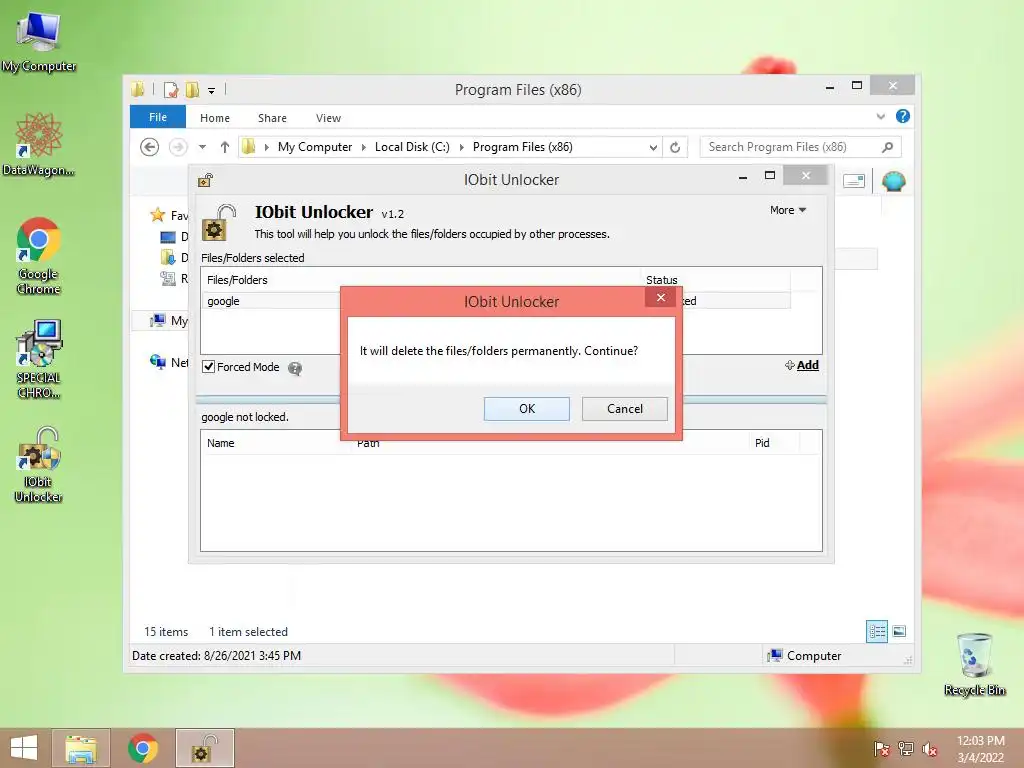This screenshot has width=1024, height=768.
Task: Open the More dropdown in IObit Unlocker
Action: click(788, 210)
